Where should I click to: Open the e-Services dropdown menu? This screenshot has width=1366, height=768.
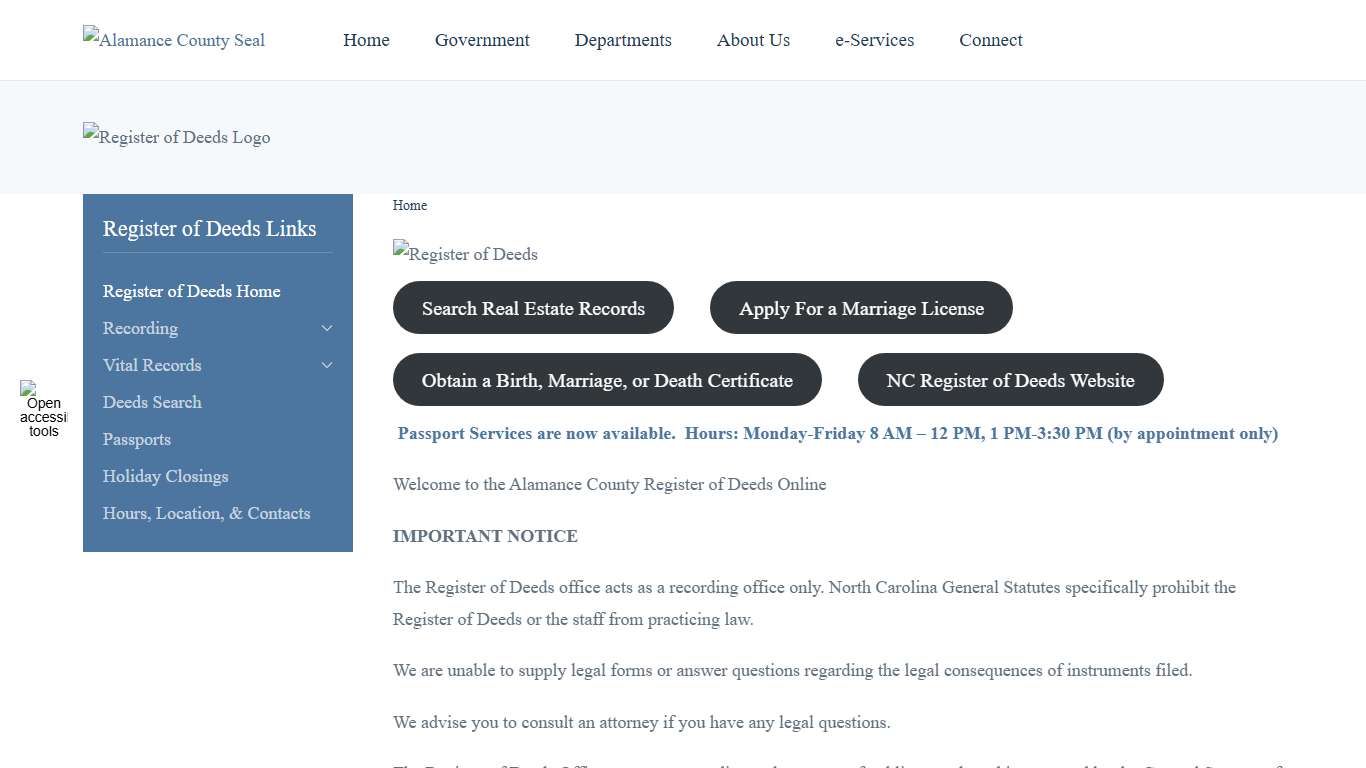click(x=874, y=40)
